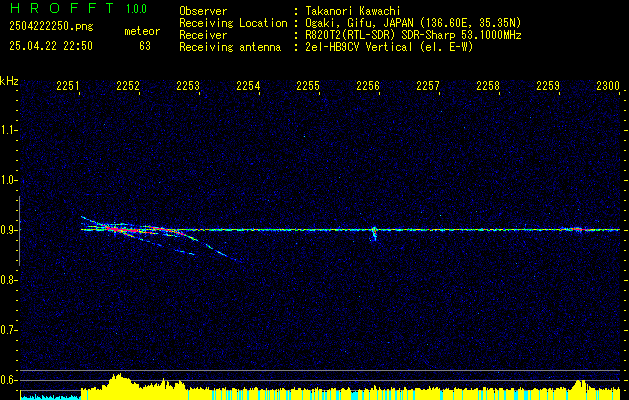Click the 2257 time marker

[x=428, y=85]
